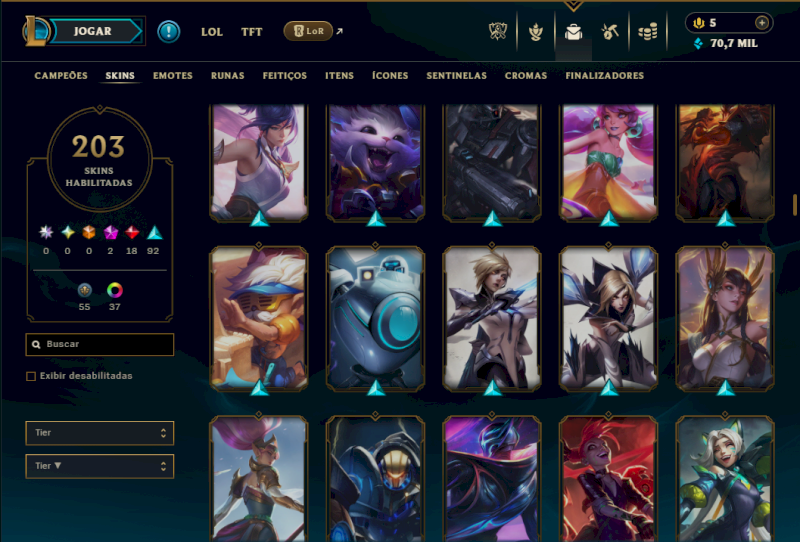Switch to the Cromas tab
This screenshot has width=800, height=542.
click(x=526, y=76)
